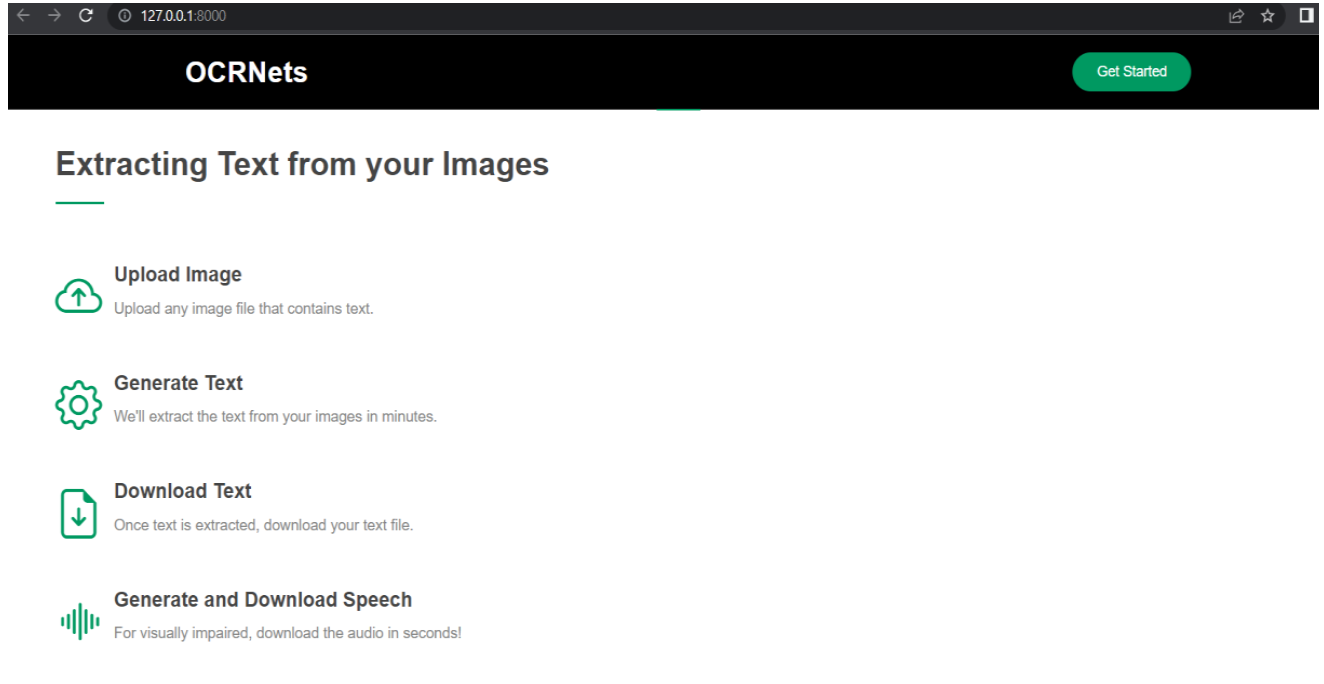Click the 'Upload any image file' description
1324x684 pixels.
pyautogui.click(x=243, y=309)
